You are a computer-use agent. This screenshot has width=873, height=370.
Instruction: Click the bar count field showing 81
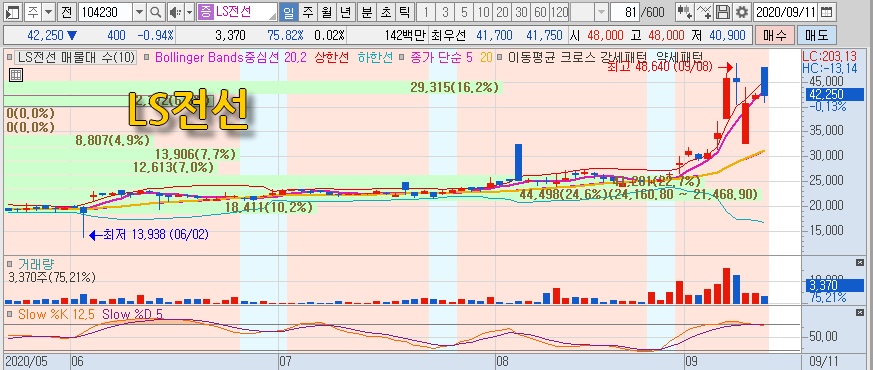[x=625, y=12]
